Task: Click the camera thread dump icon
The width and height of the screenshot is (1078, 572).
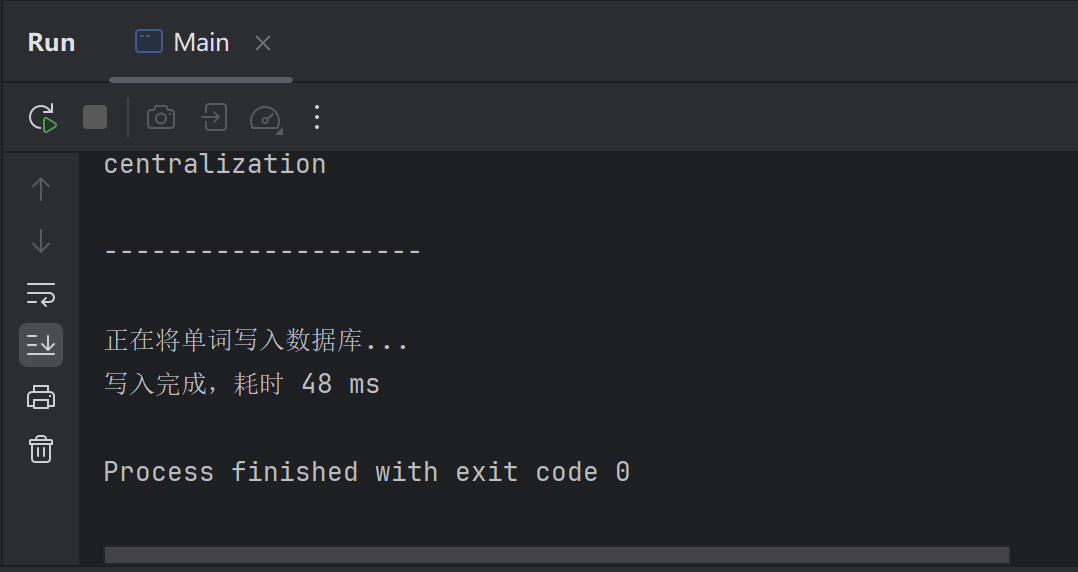Action: point(161,118)
